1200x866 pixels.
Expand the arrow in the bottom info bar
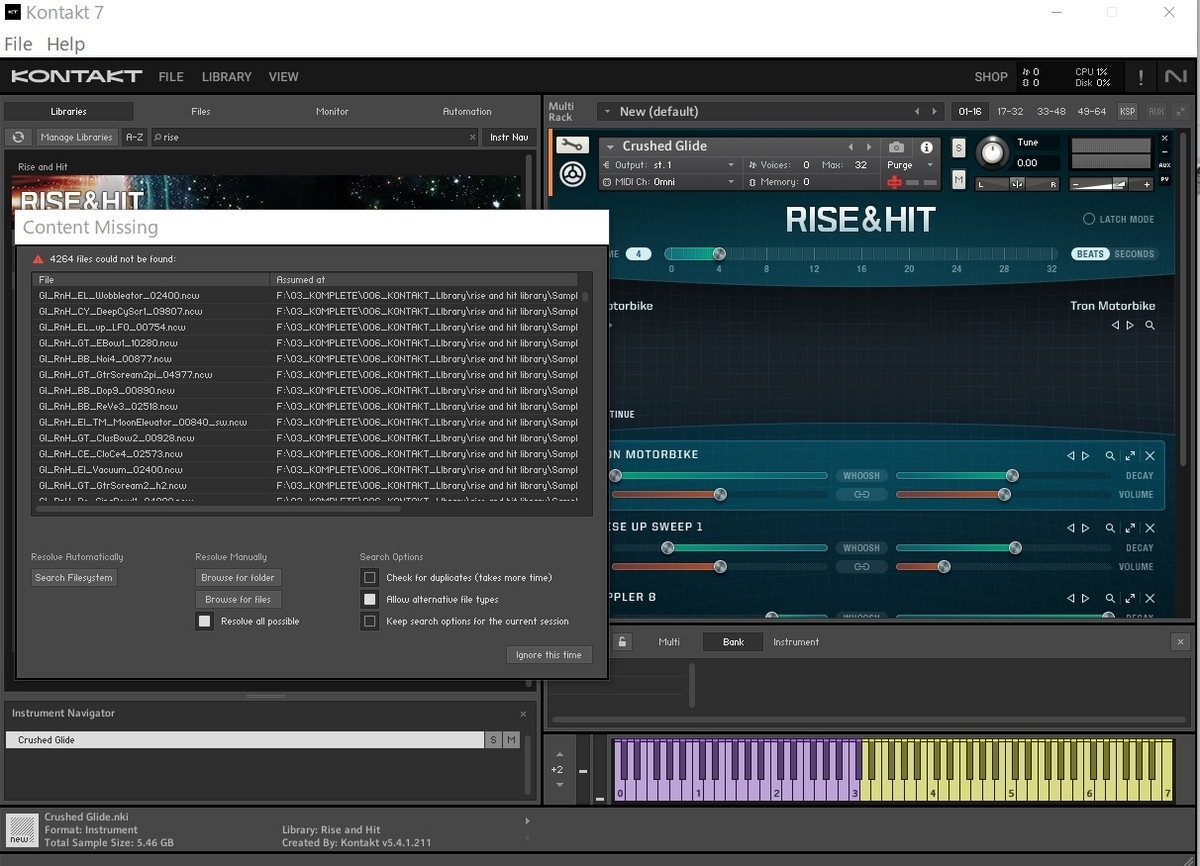coord(527,821)
